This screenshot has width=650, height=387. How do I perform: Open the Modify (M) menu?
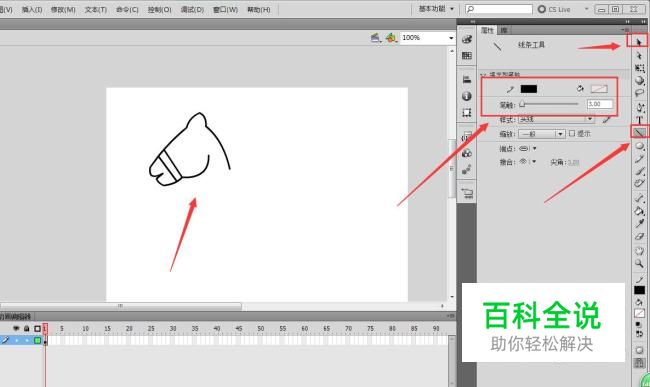point(63,10)
